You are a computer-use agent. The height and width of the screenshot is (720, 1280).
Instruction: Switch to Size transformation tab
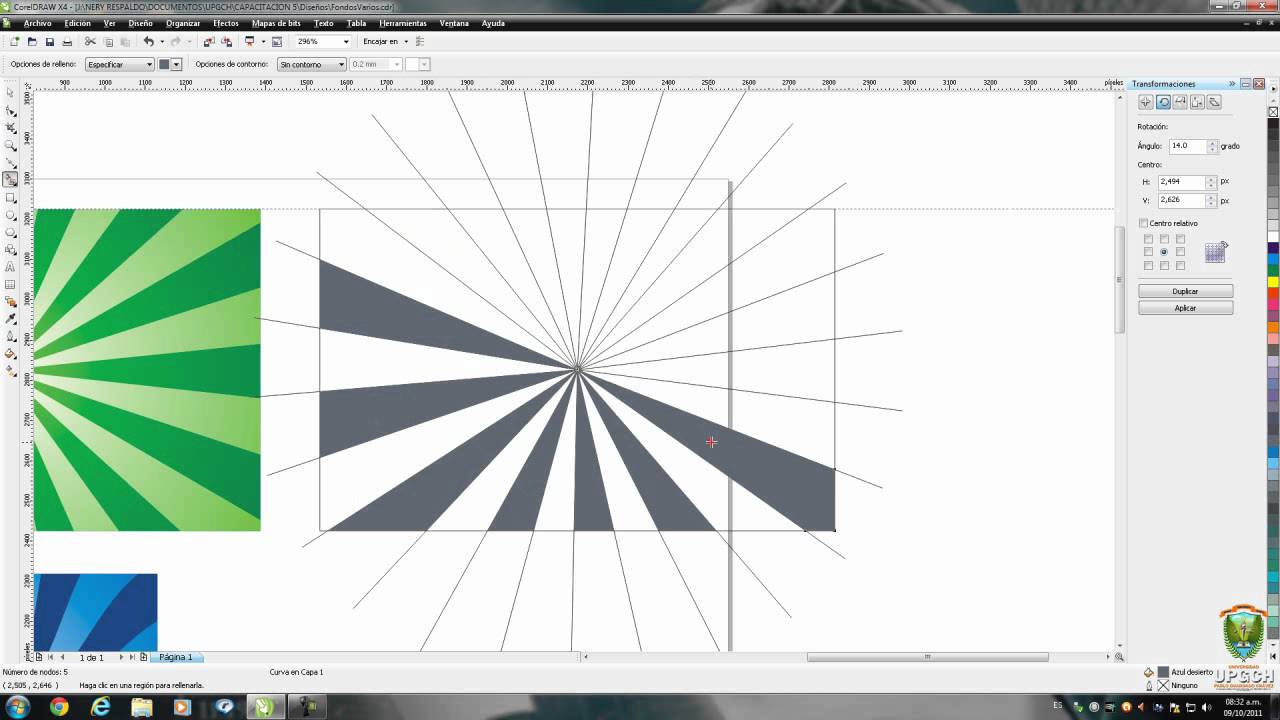[x=1197, y=102]
